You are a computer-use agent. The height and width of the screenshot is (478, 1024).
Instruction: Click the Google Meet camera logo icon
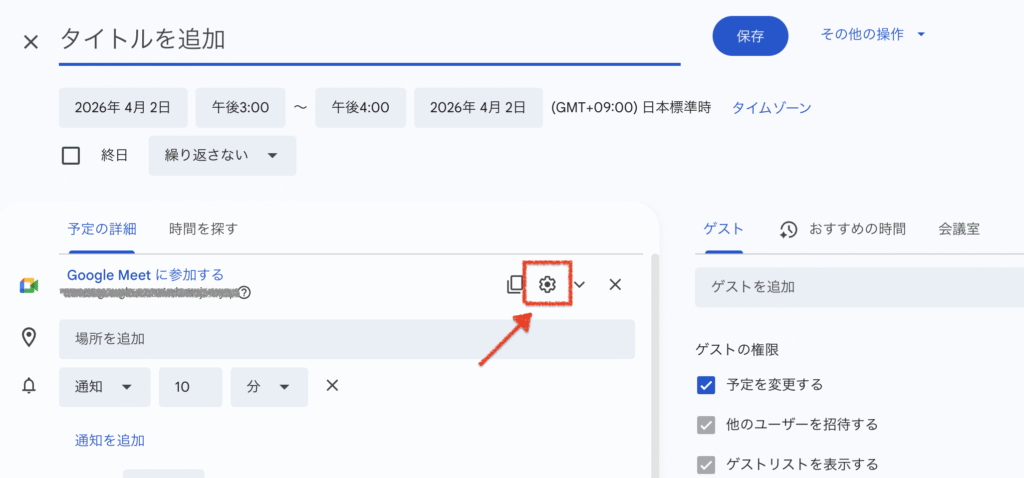click(29, 286)
